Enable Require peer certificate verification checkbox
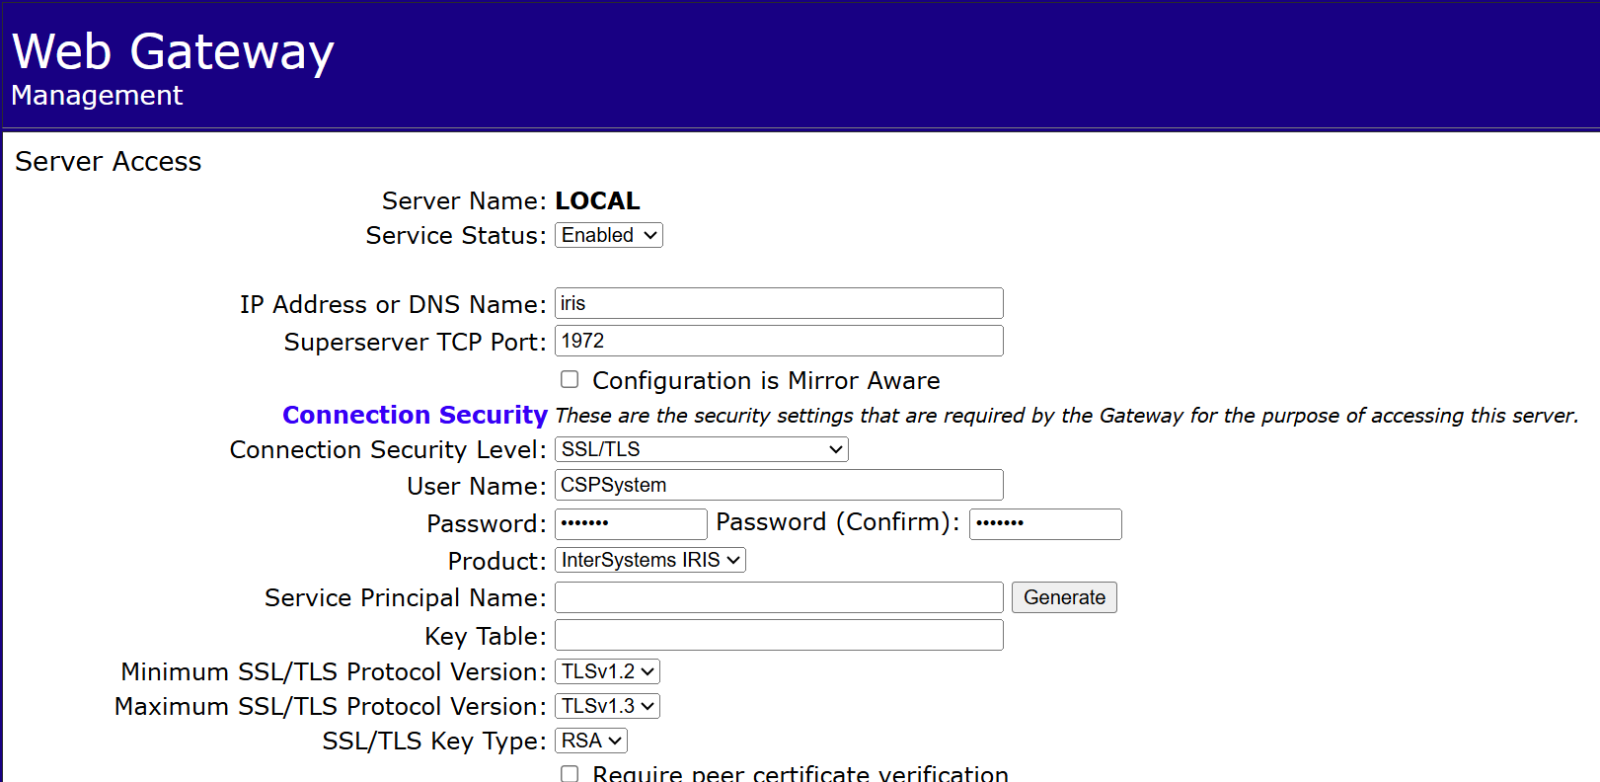This screenshot has height=782, width=1600. pos(569,773)
